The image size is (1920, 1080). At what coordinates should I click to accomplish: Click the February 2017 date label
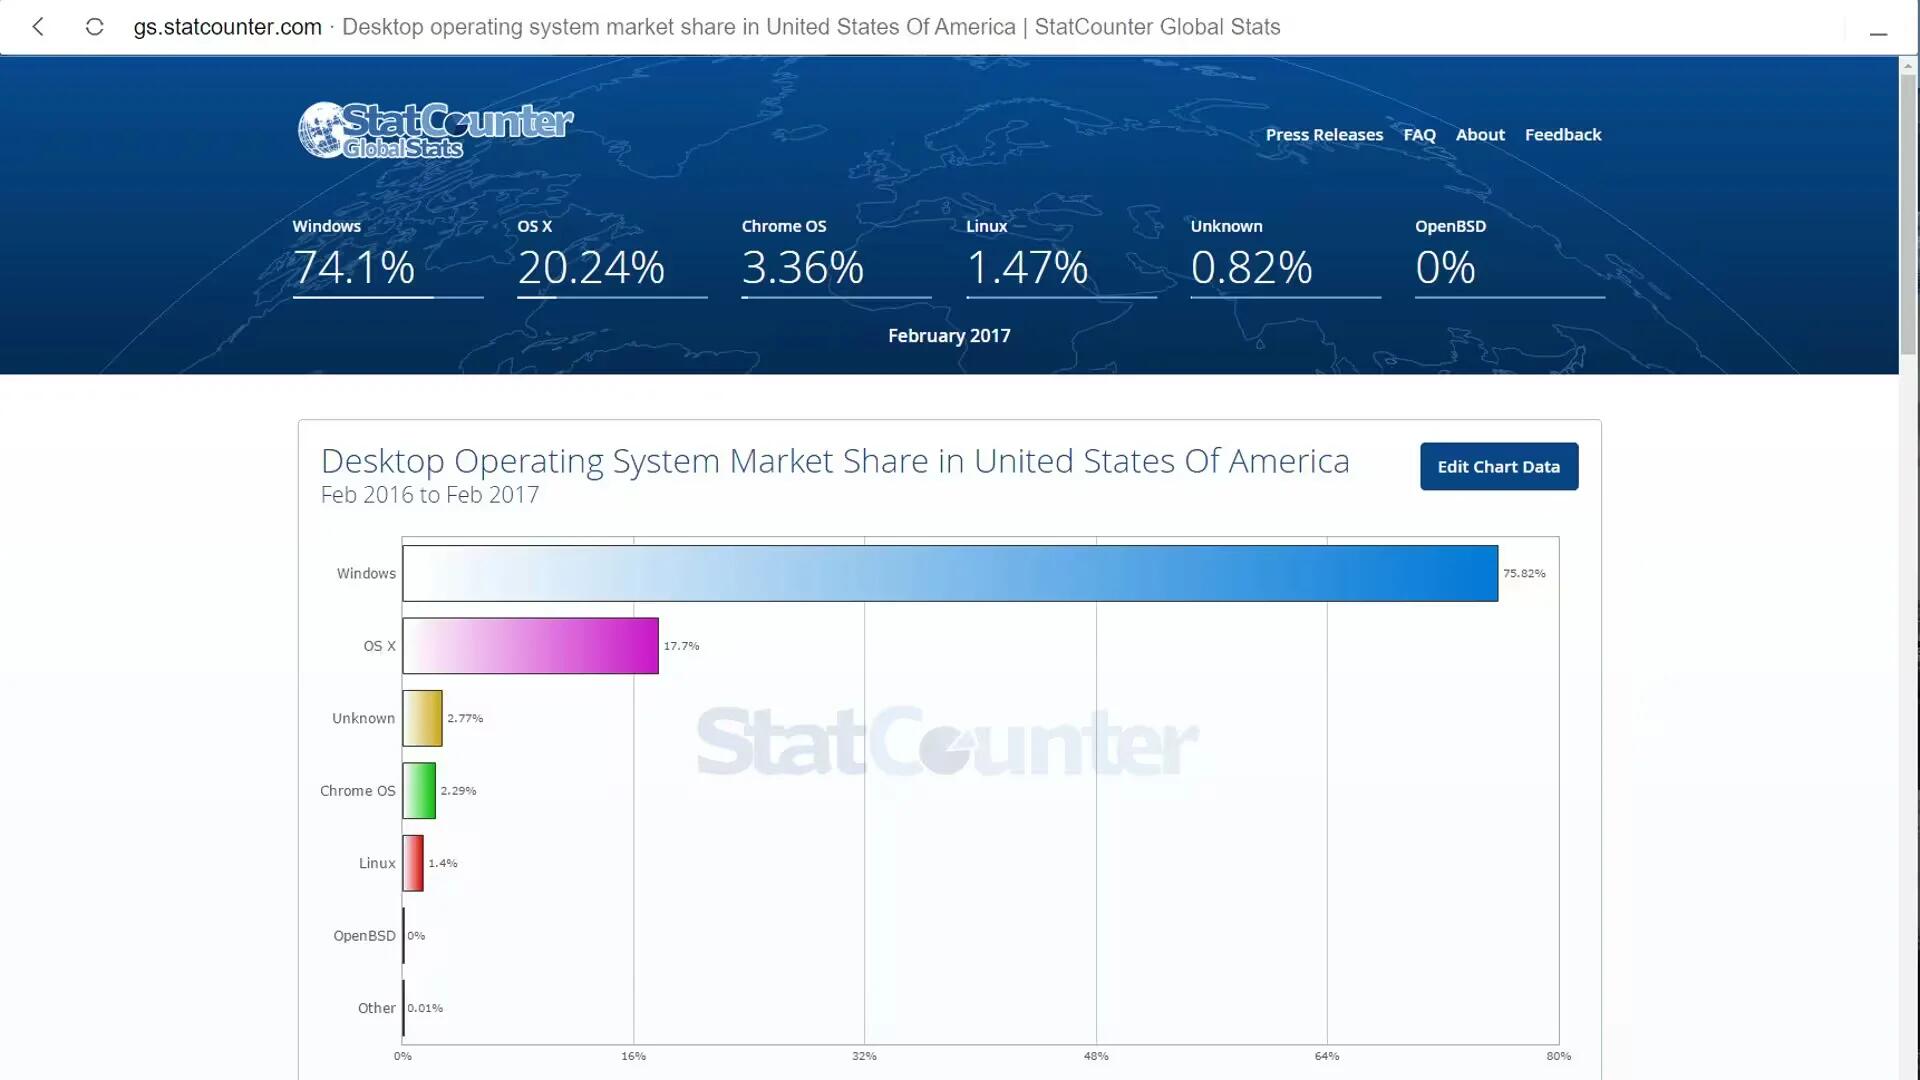(x=949, y=336)
